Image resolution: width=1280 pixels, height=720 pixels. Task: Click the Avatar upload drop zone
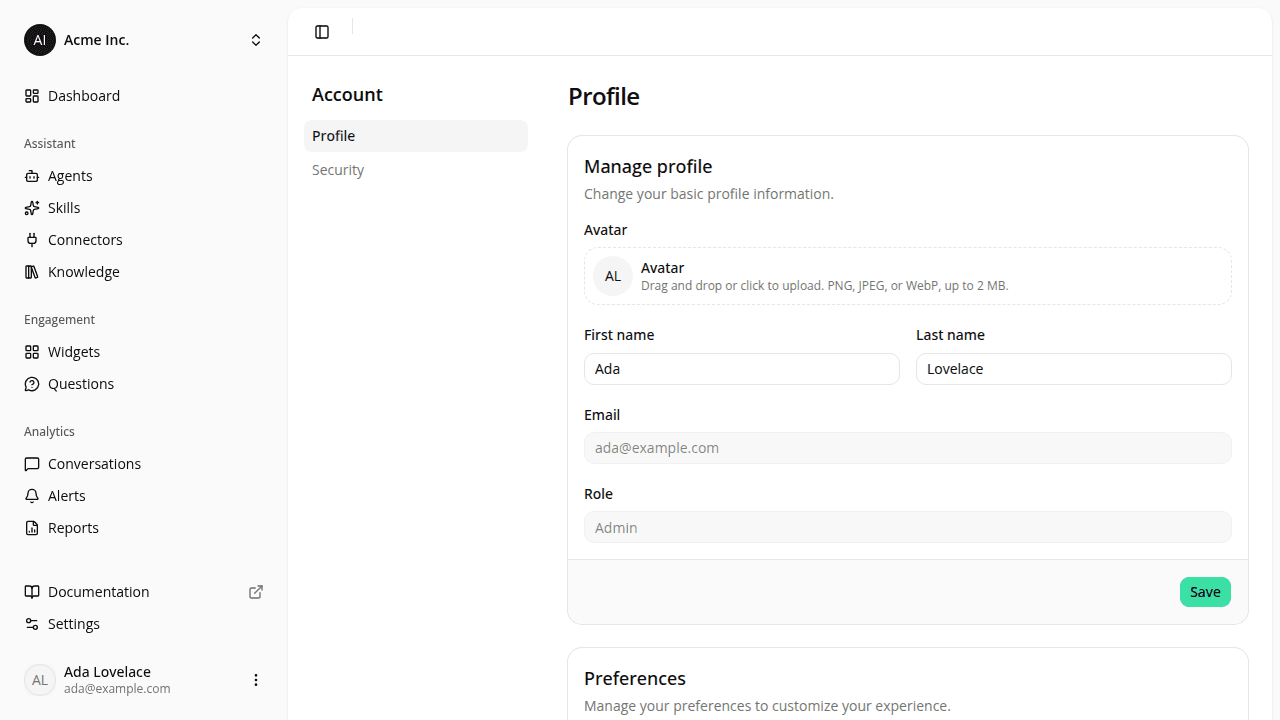tap(908, 276)
